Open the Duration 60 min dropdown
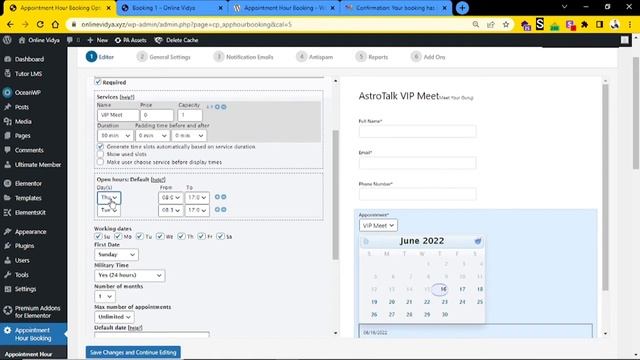Viewport: 640px width, 360px height. 115,135
